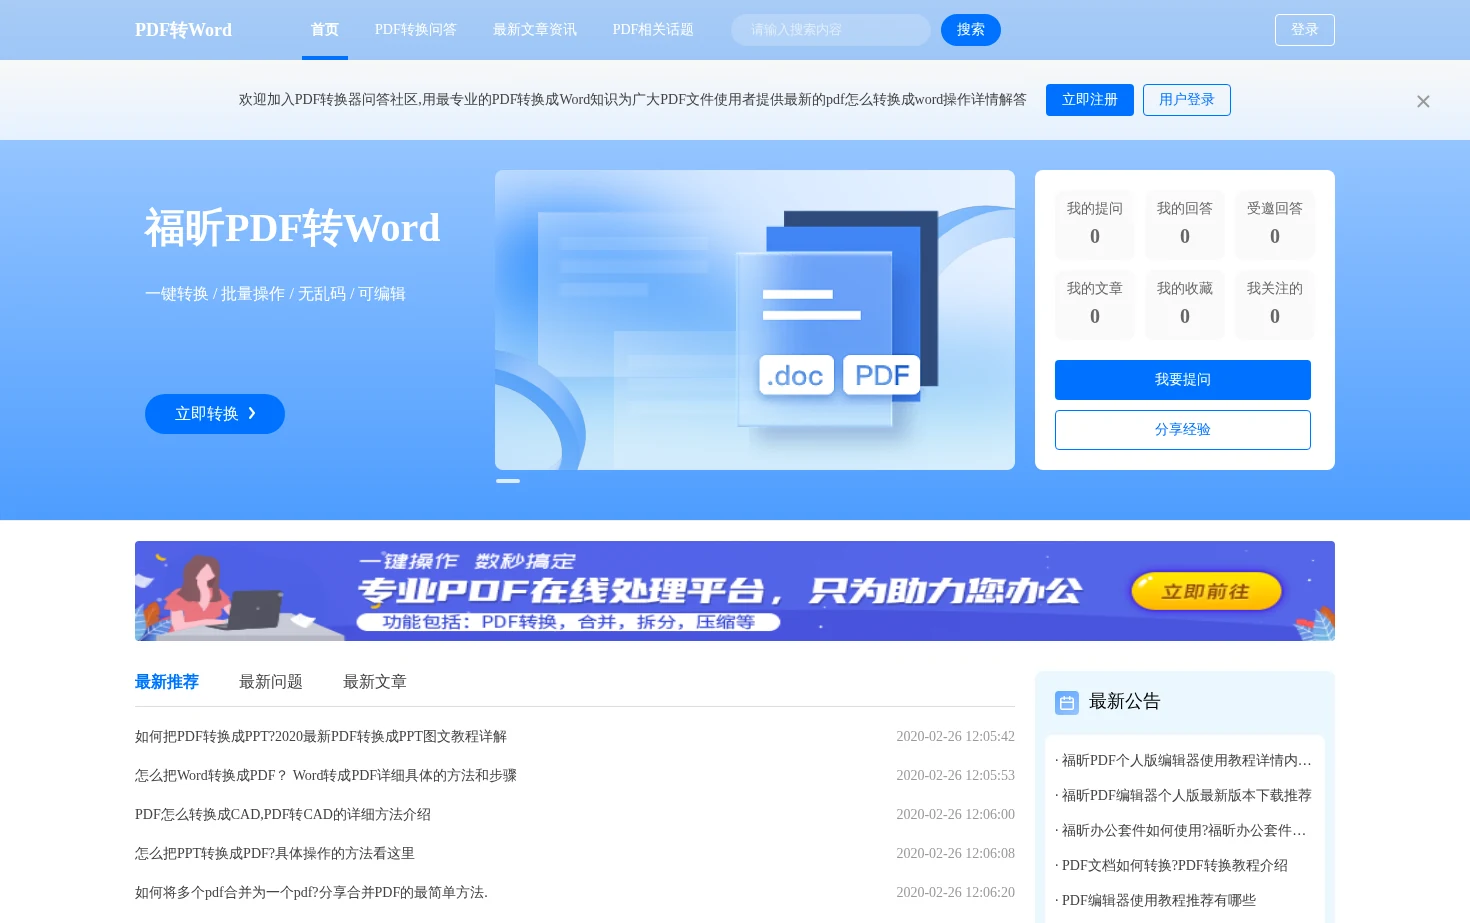Screen dimensions: 1470x923
Task: Select the carousel slide indicator dash
Action: tap(508, 481)
